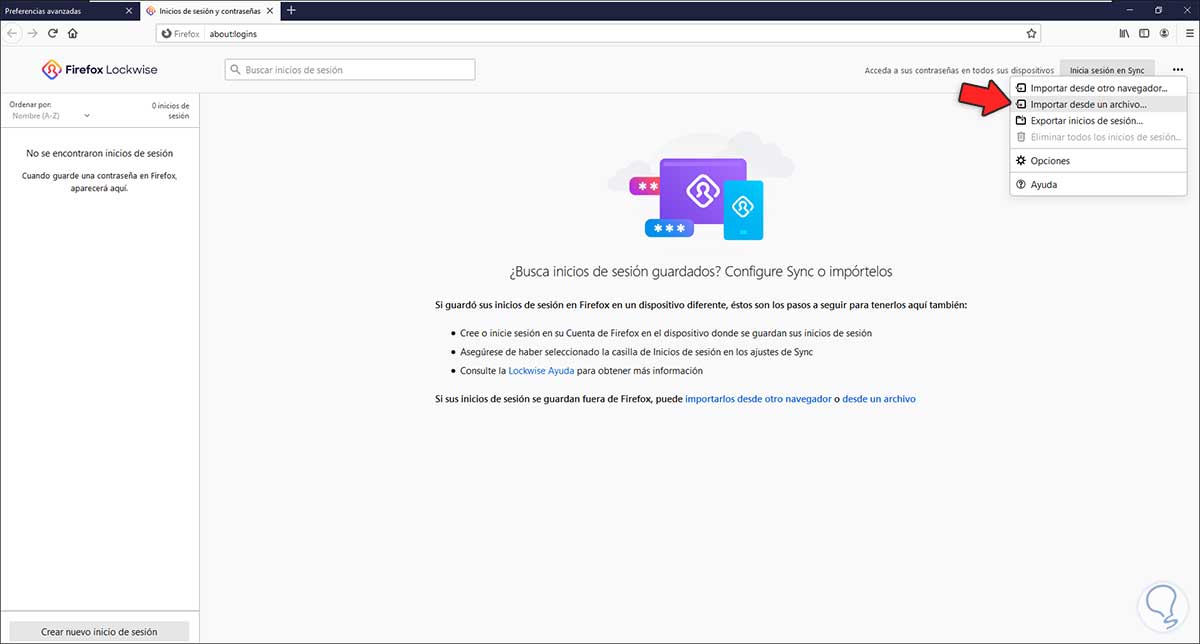This screenshot has height=644, width=1200.
Task: Show the sidebars toolbar icon
Action: click(1144, 33)
